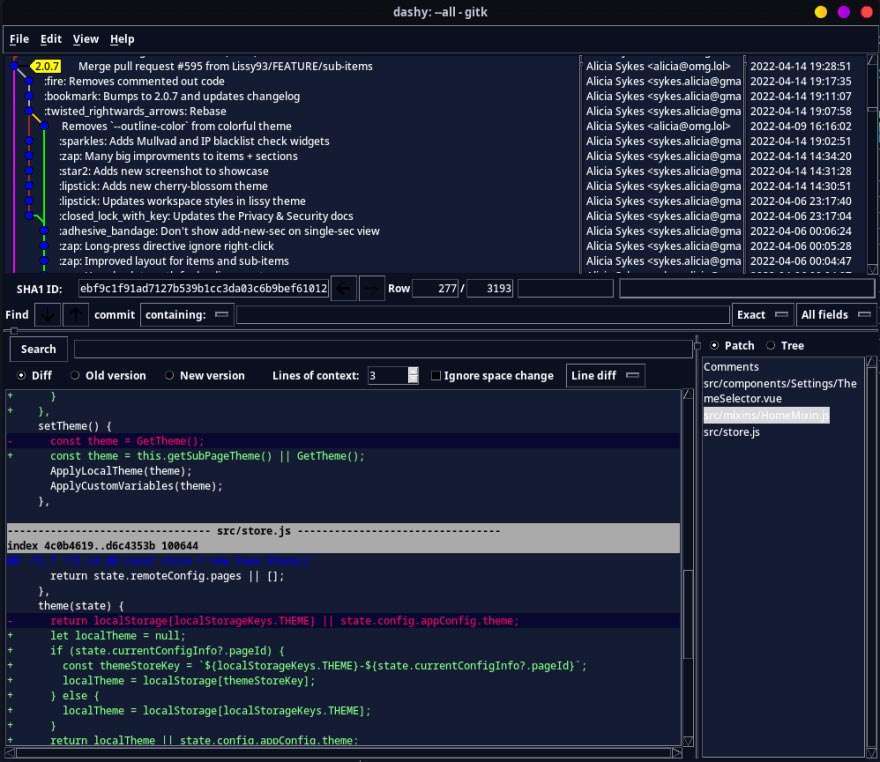Open the Exact match type dropdown
This screenshot has width=880, height=762.
(763, 315)
